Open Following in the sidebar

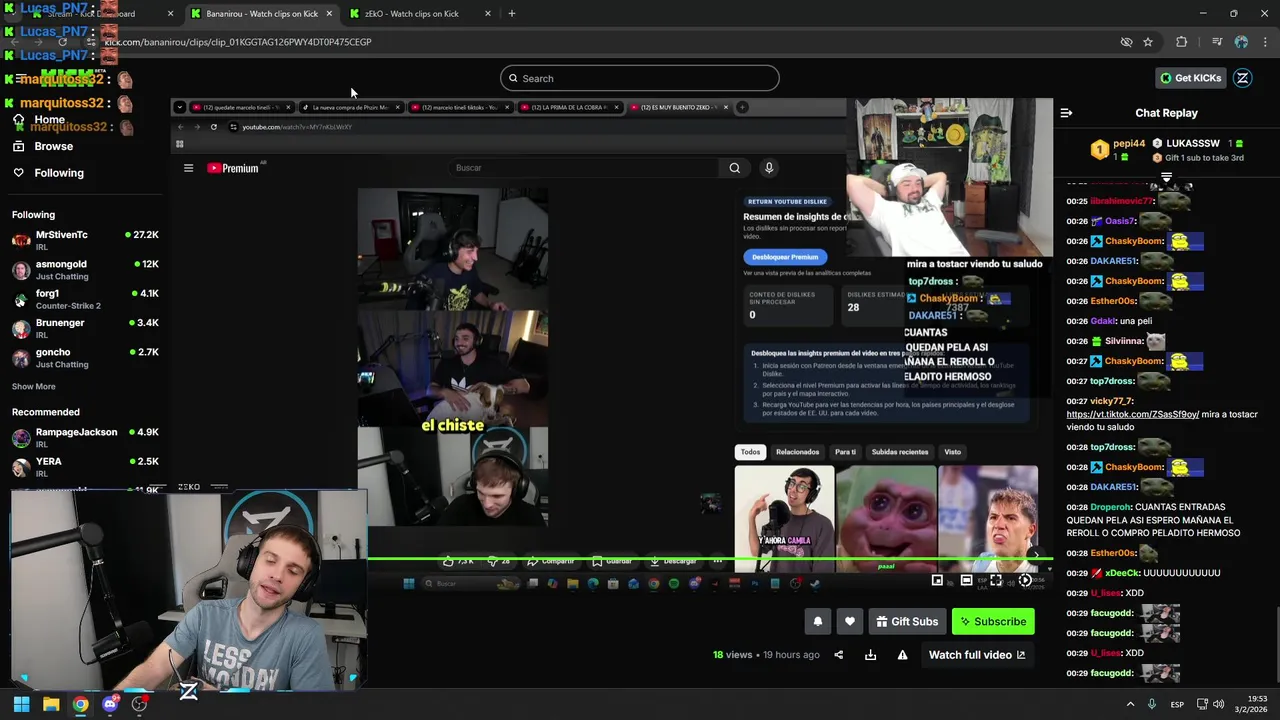(x=59, y=173)
